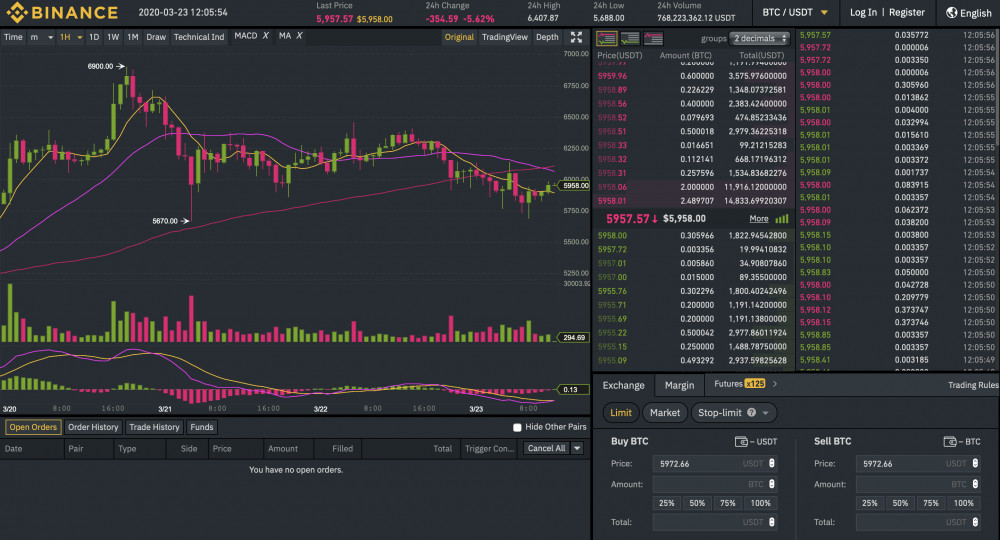Select the Exchange tab
This screenshot has width=1000, height=540.
(x=624, y=385)
